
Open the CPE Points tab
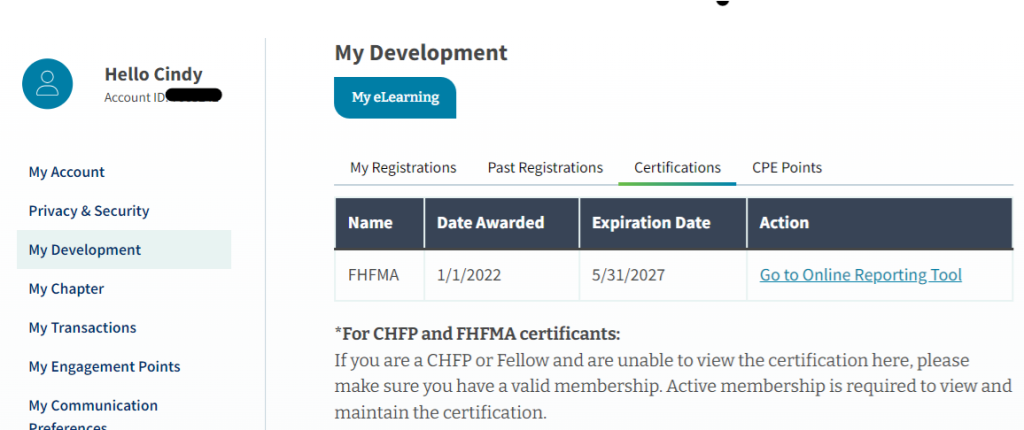(787, 168)
